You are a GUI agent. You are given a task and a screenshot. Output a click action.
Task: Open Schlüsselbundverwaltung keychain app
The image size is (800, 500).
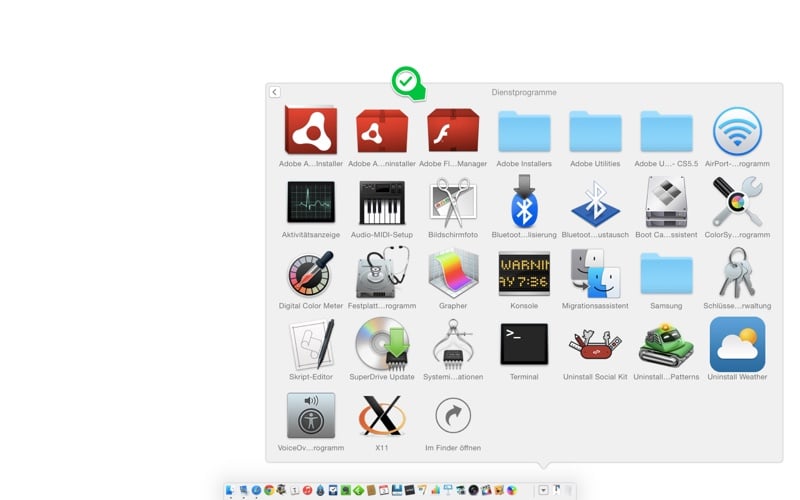point(737,272)
